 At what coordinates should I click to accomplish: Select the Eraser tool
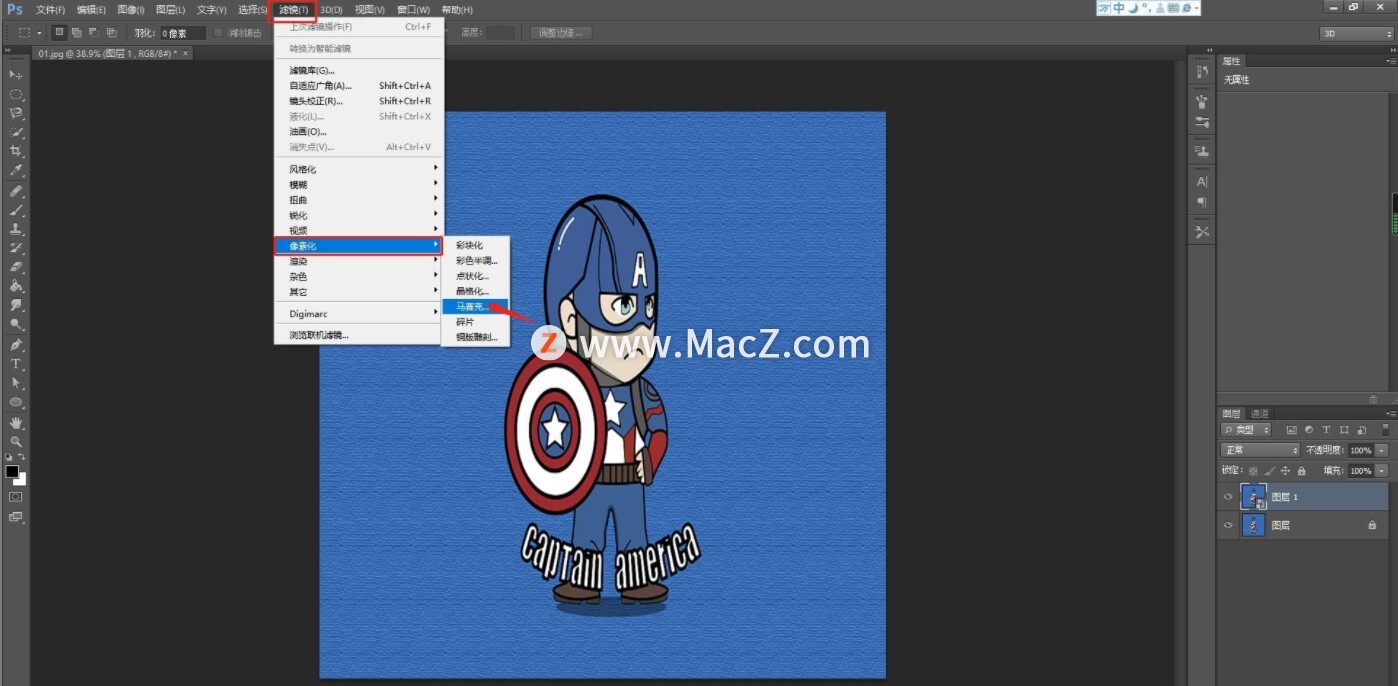pos(16,267)
